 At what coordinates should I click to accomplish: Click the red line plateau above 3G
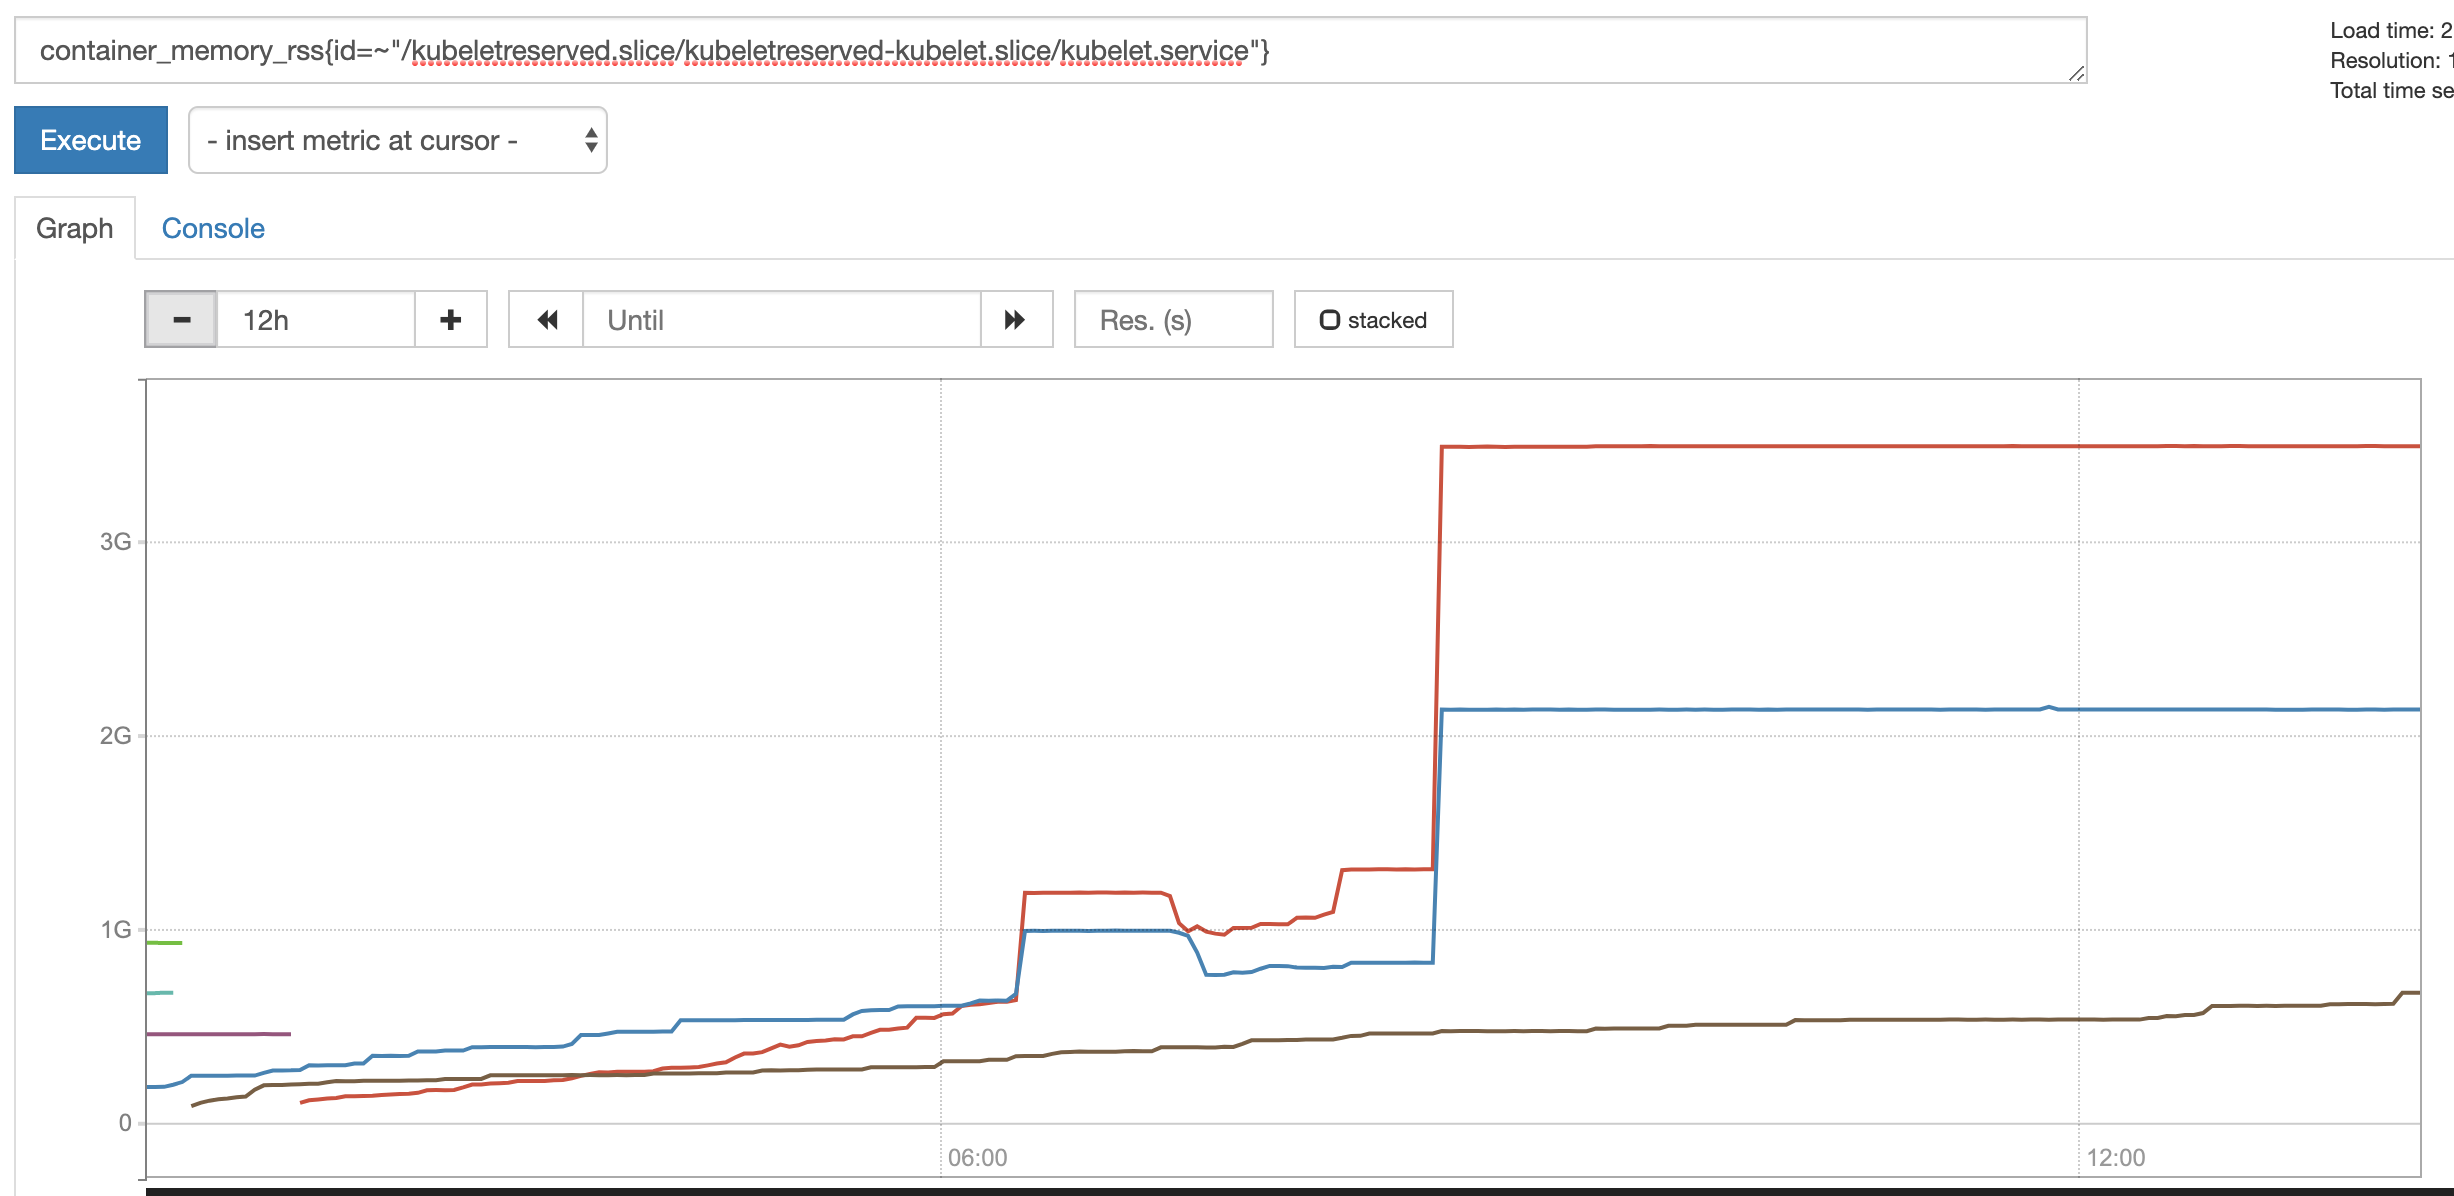(x=1900, y=446)
